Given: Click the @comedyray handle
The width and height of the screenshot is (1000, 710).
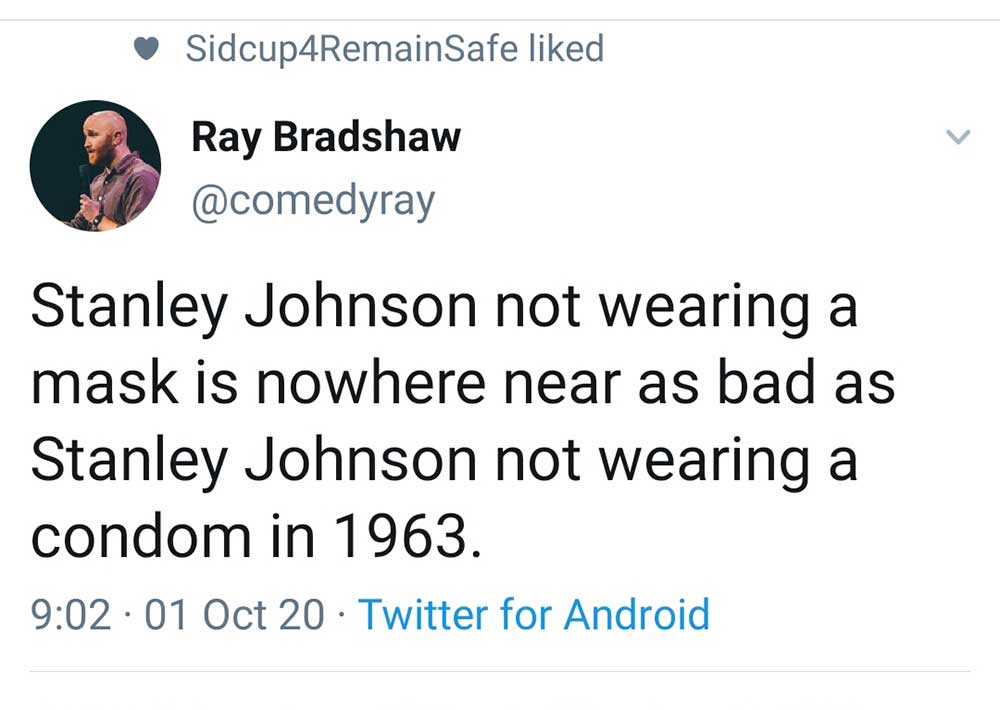Looking at the screenshot, I should click(x=313, y=200).
